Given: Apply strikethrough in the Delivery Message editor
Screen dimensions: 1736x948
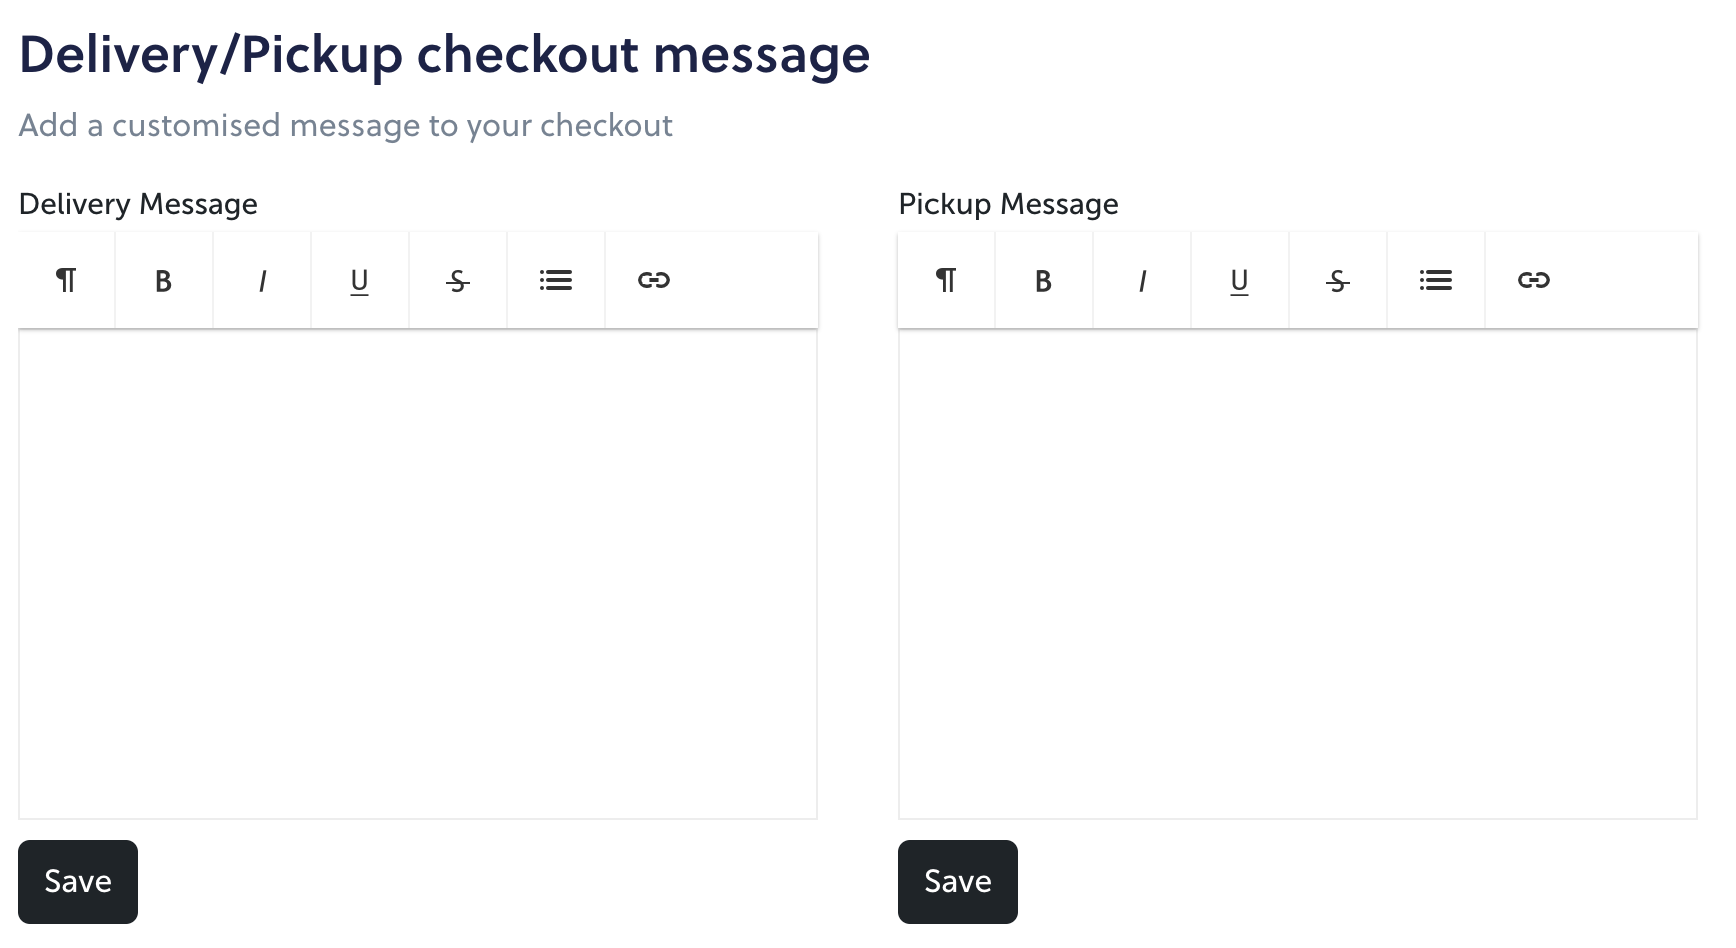Looking at the screenshot, I should click(x=458, y=280).
